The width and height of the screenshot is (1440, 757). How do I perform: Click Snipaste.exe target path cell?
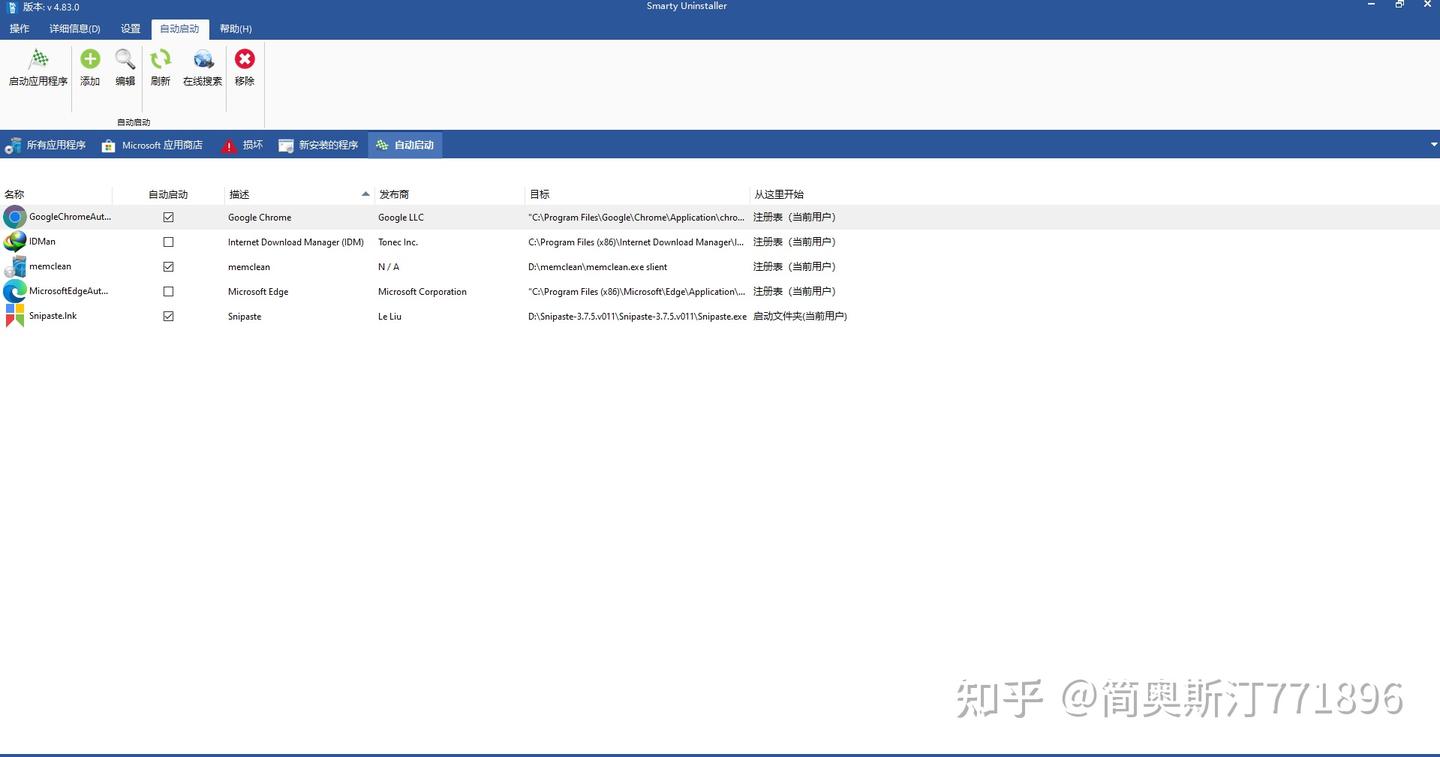pyautogui.click(x=637, y=316)
